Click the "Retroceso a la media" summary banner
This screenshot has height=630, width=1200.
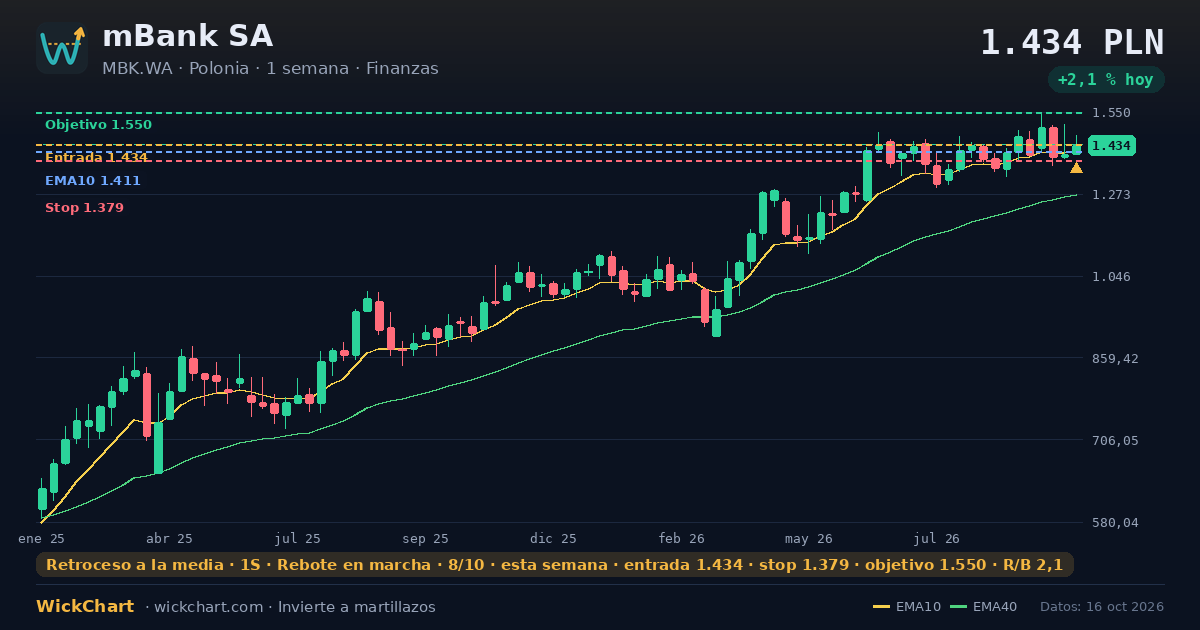(555, 565)
